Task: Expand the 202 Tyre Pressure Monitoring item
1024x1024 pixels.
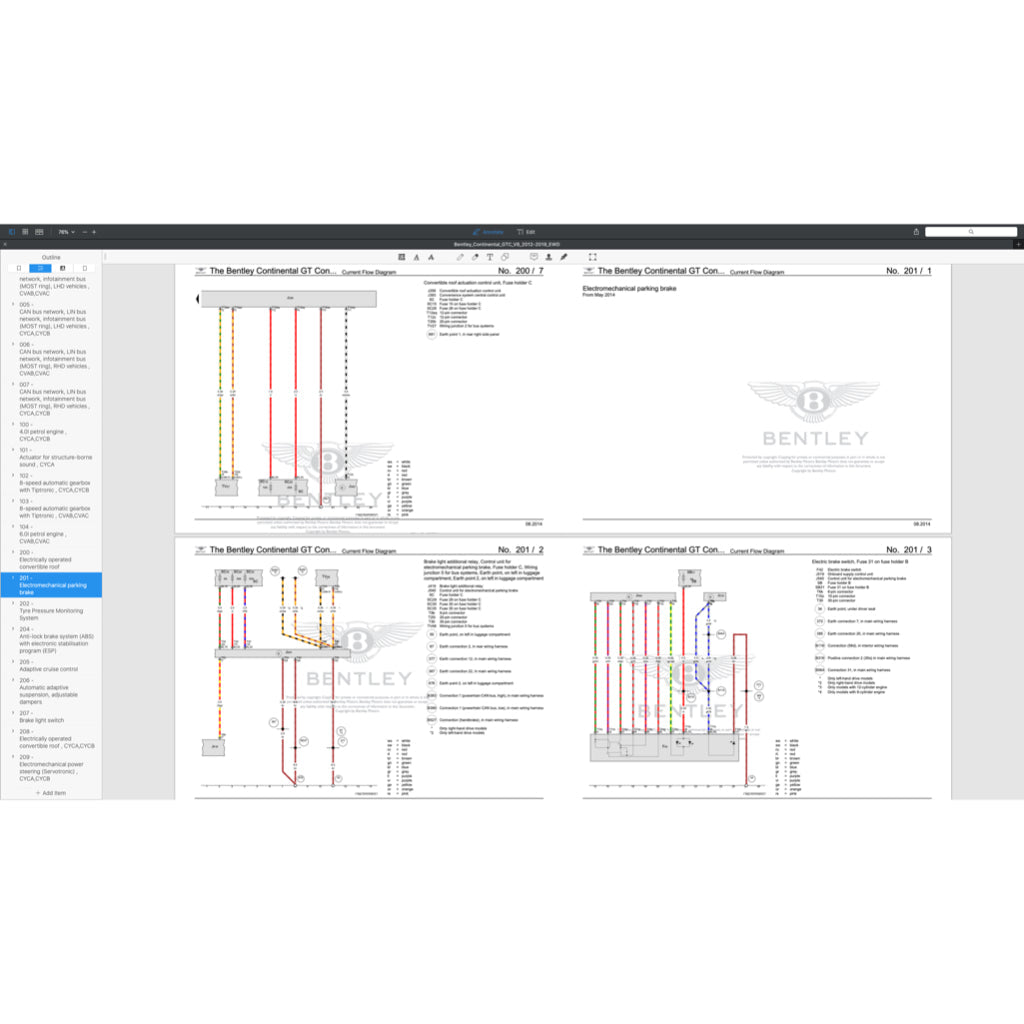Action: pos(13,604)
